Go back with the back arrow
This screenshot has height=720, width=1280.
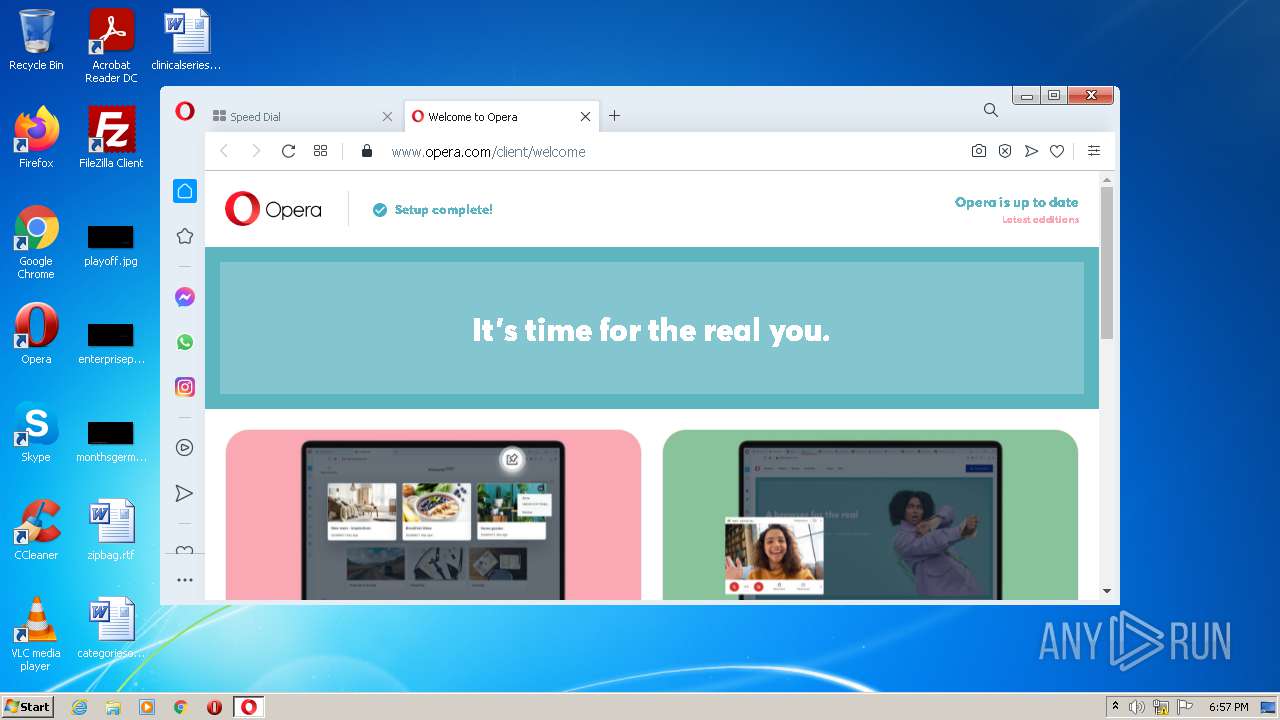click(x=224, y=151)
